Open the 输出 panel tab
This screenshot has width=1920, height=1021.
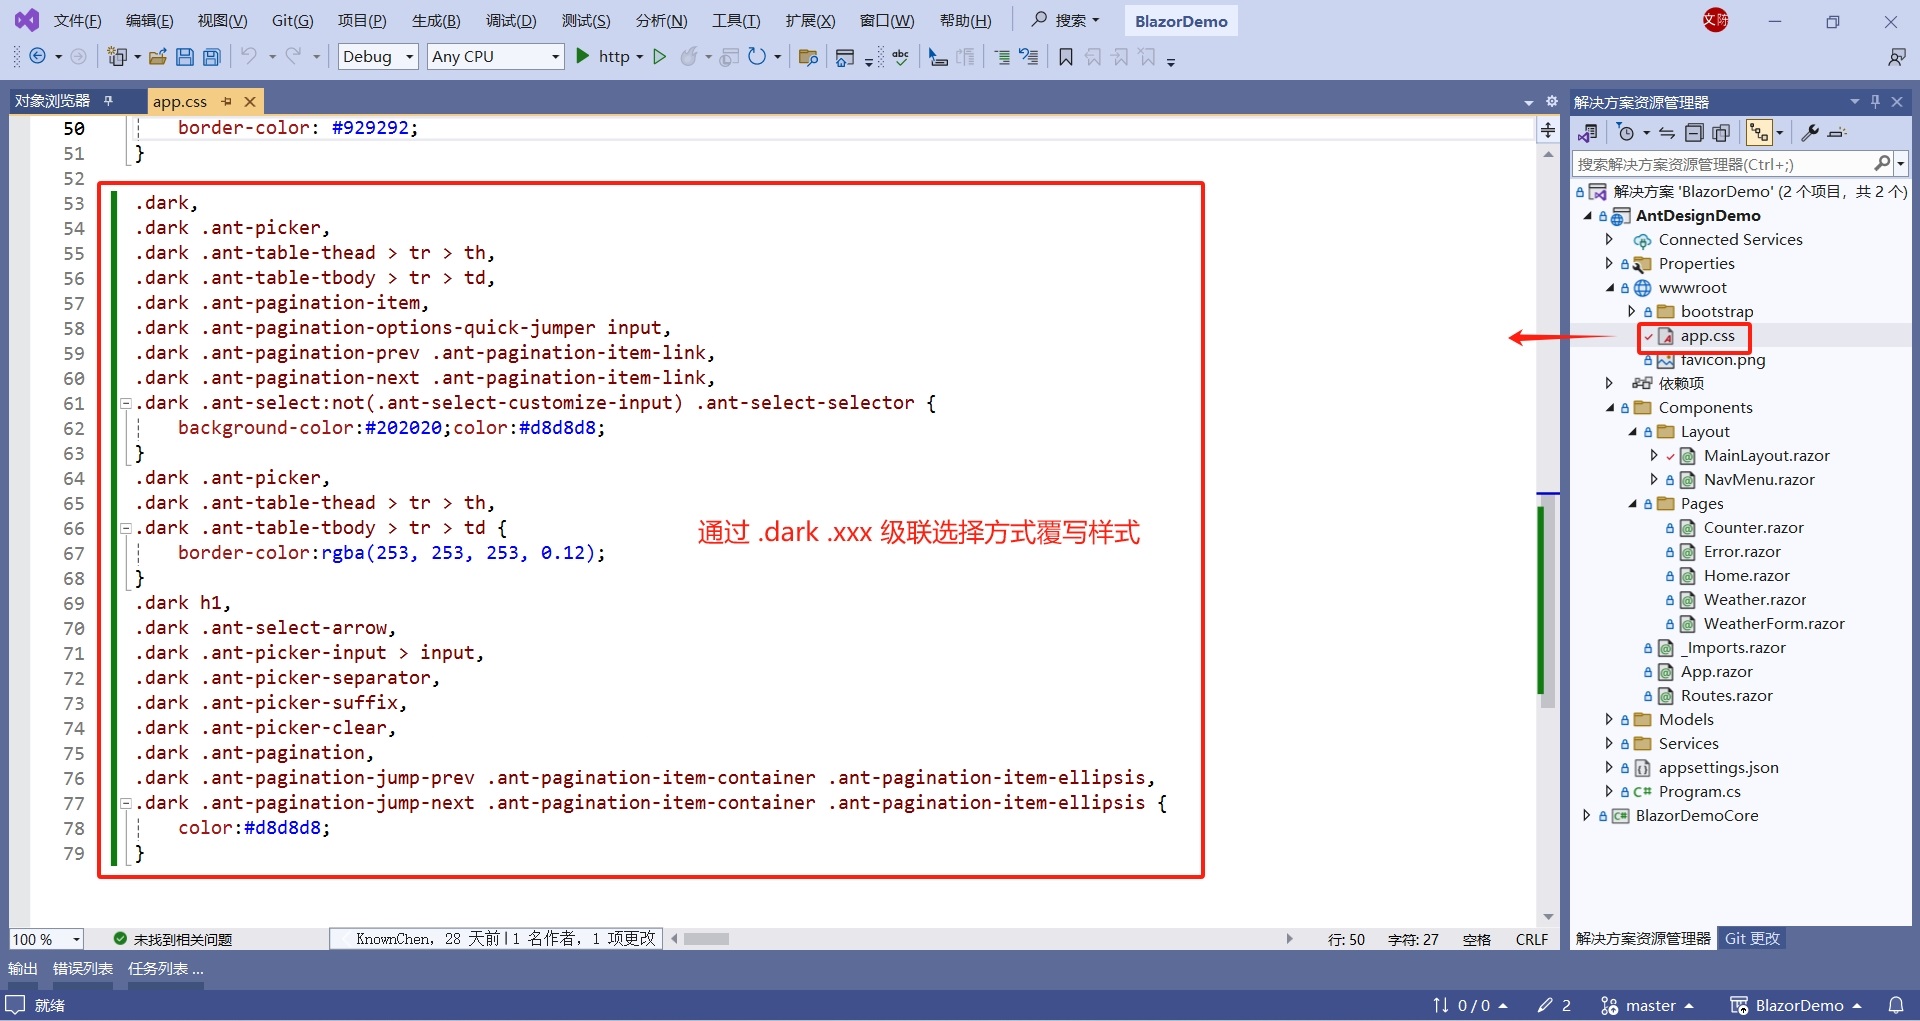click(23, 968)
